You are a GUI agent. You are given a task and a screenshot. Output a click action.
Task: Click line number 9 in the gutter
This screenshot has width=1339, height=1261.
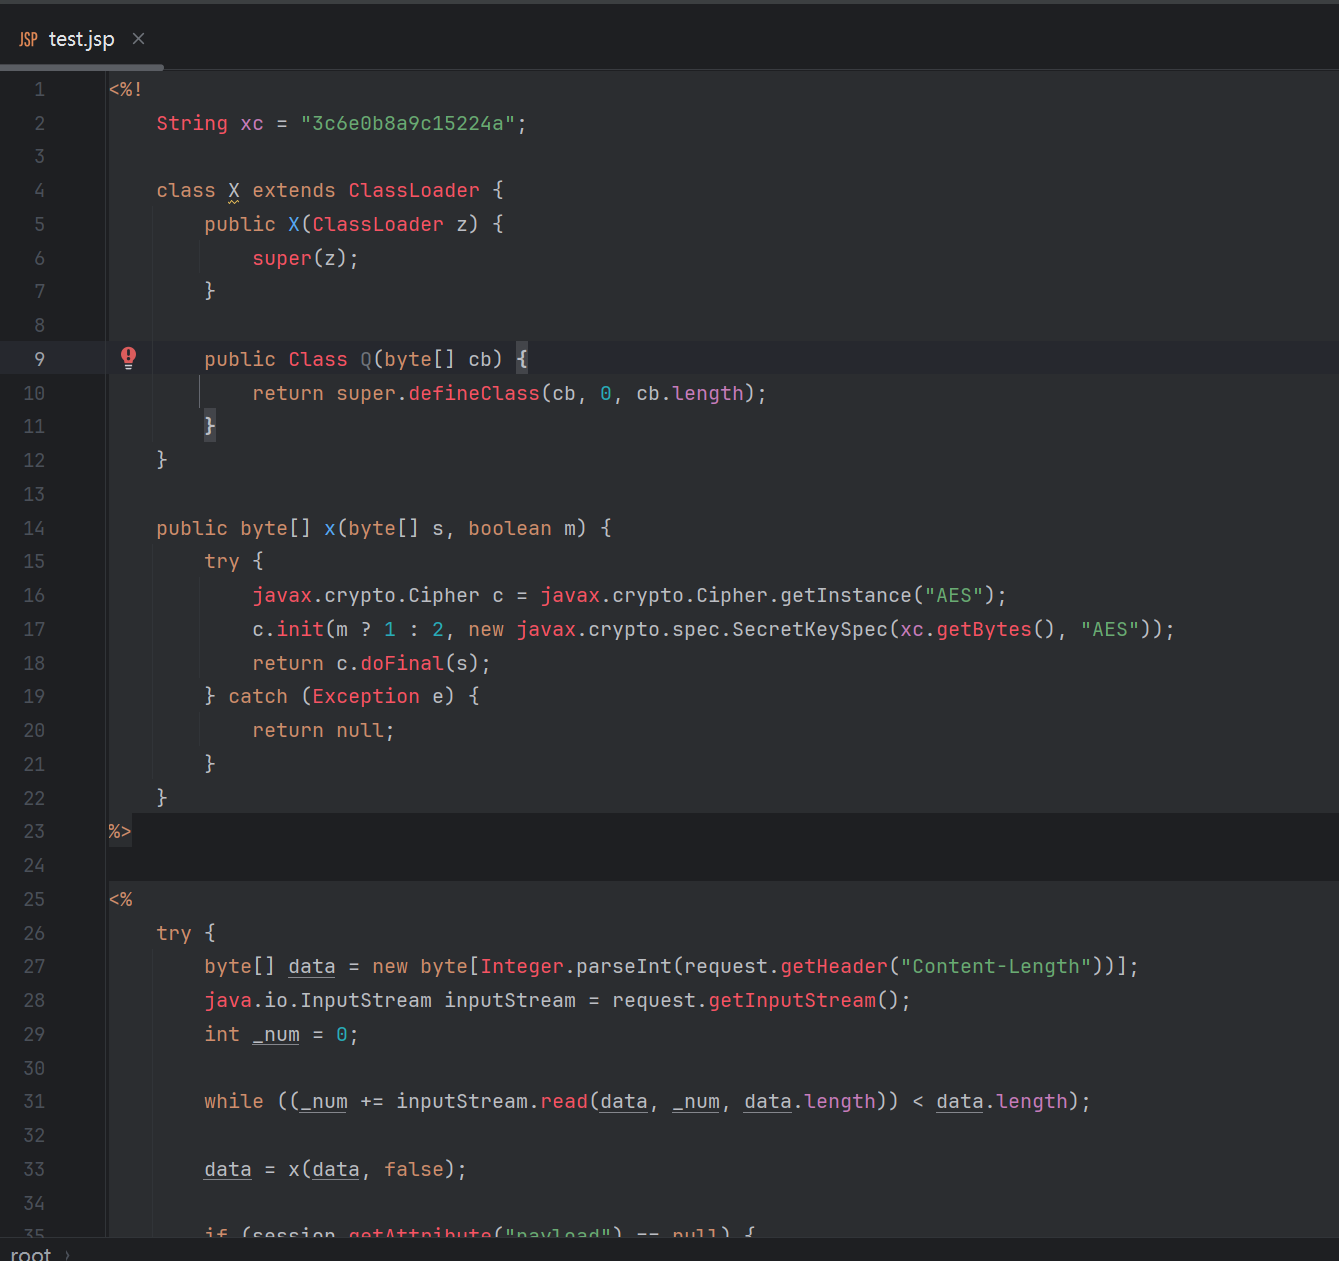(40, 359)
